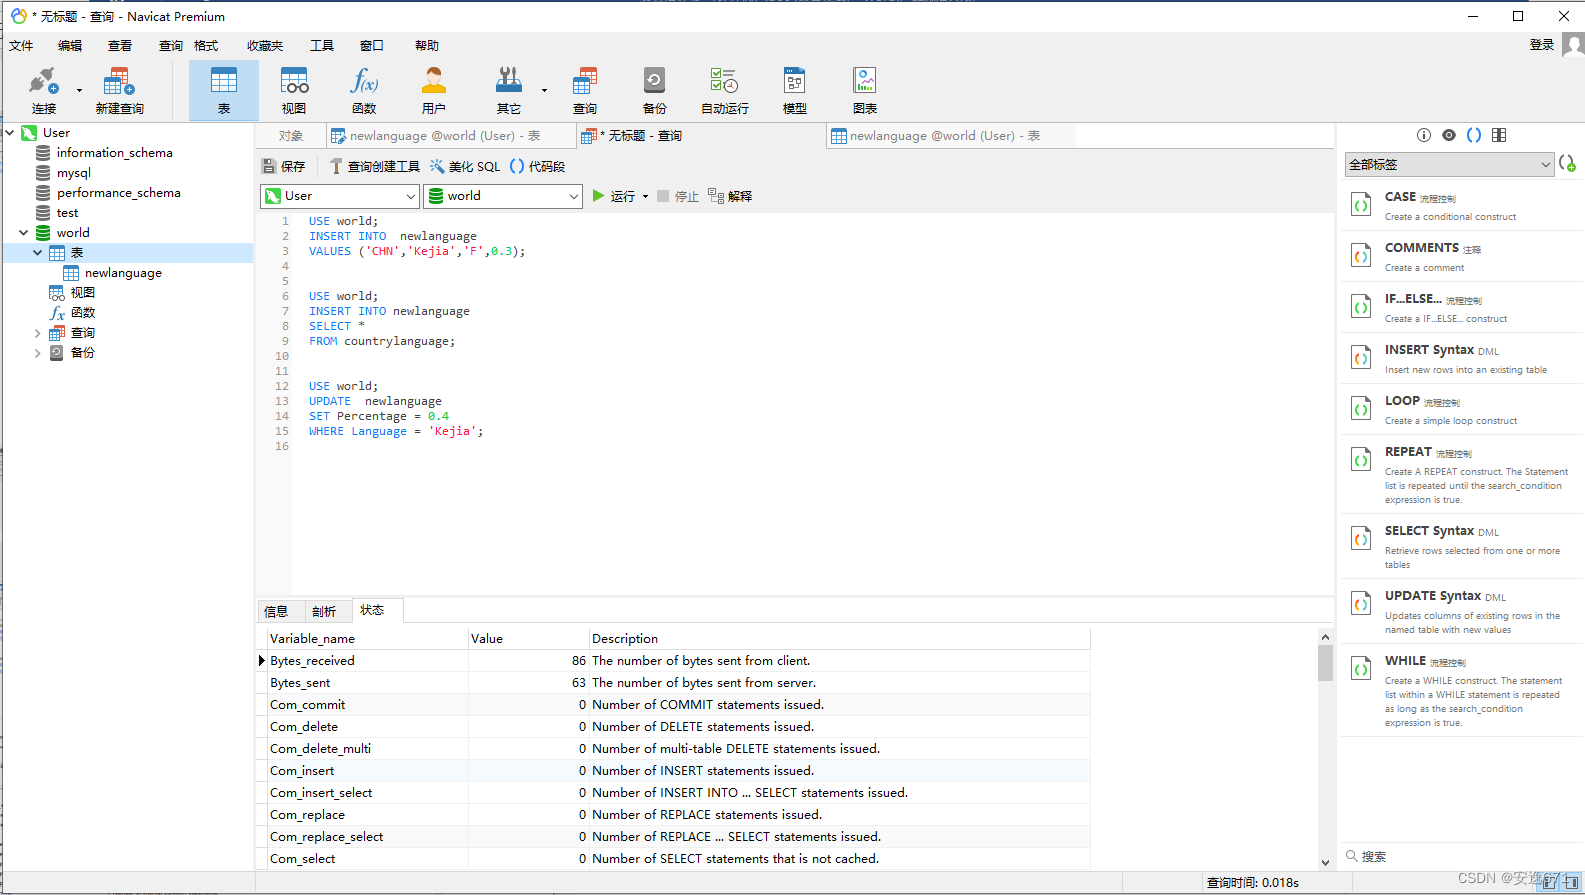The width and height of the screenshot is (1585, 895).
Task: Click the UPDATE Syntax snippet entry
Action: [1462, 611]
